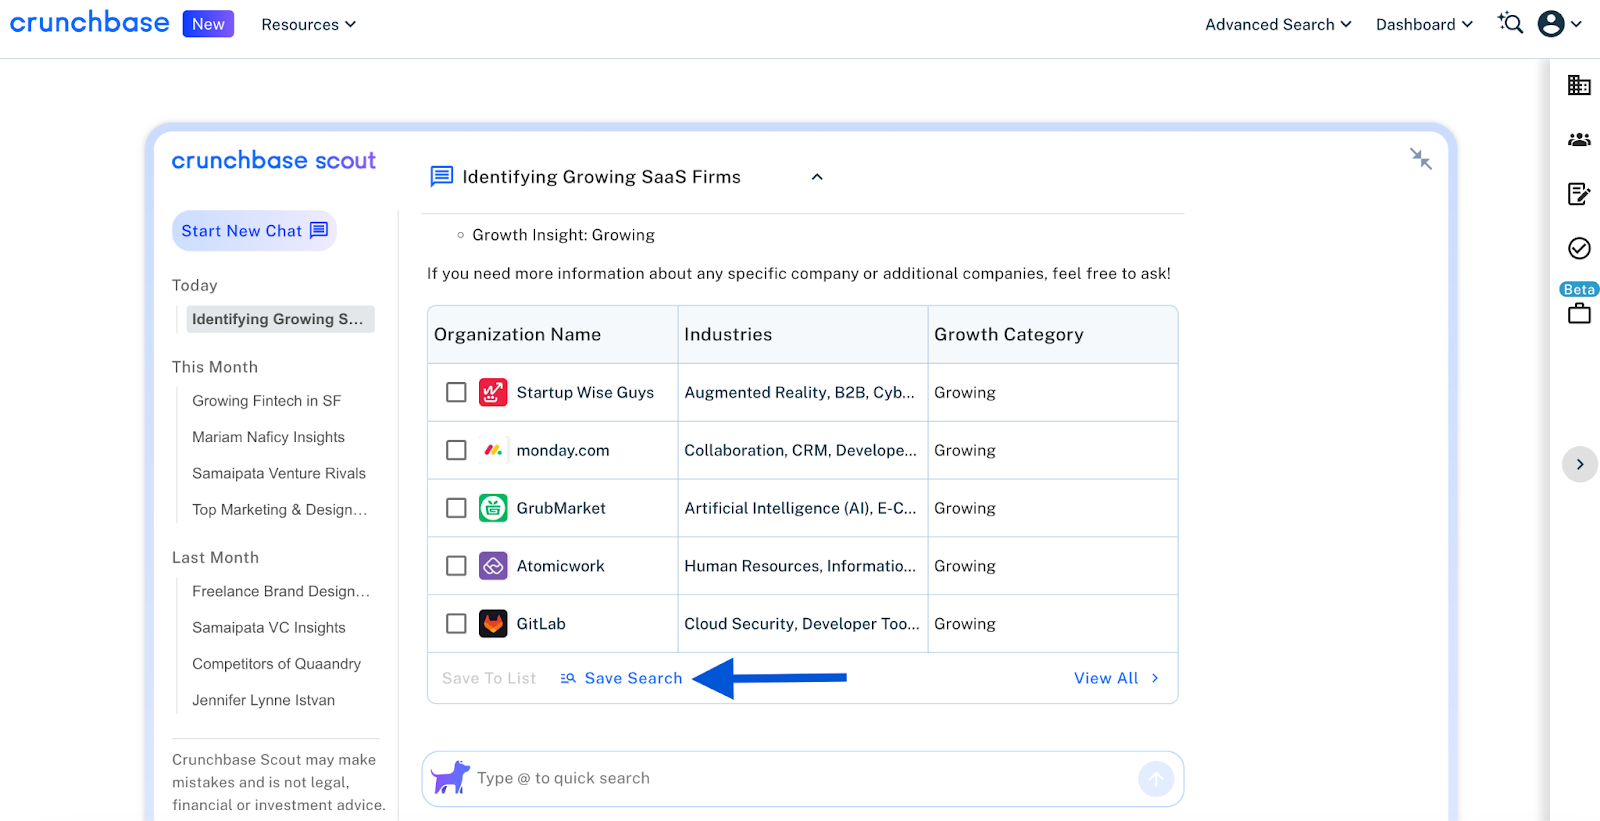Open the checkmark circle sidebar icon
Viewport: 1600px width, 821px height.
[x=1579, y=248]
